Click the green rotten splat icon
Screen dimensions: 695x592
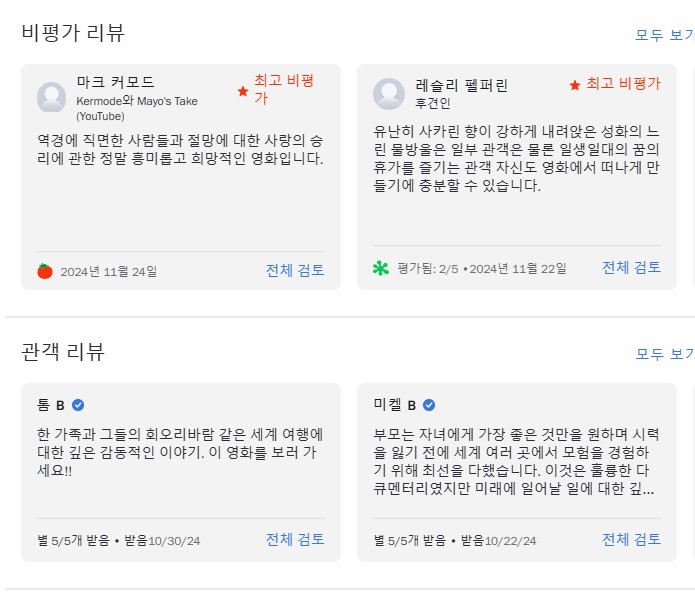[x=381, y=268]
